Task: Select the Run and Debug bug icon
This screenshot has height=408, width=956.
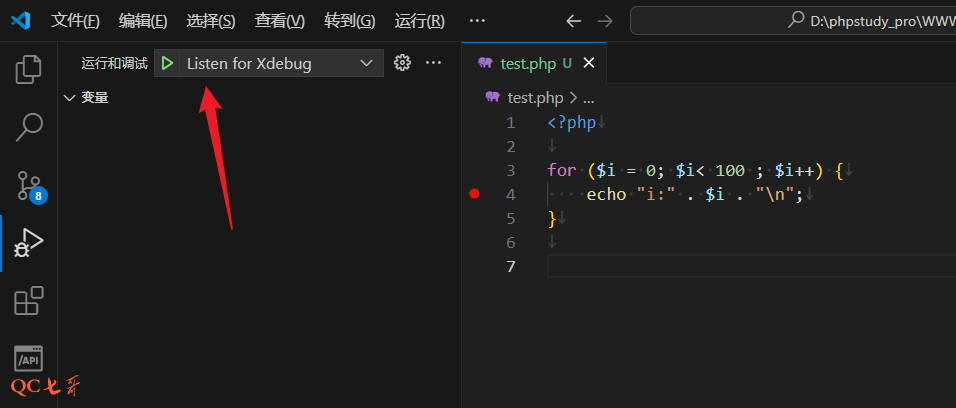Action: 29,243
